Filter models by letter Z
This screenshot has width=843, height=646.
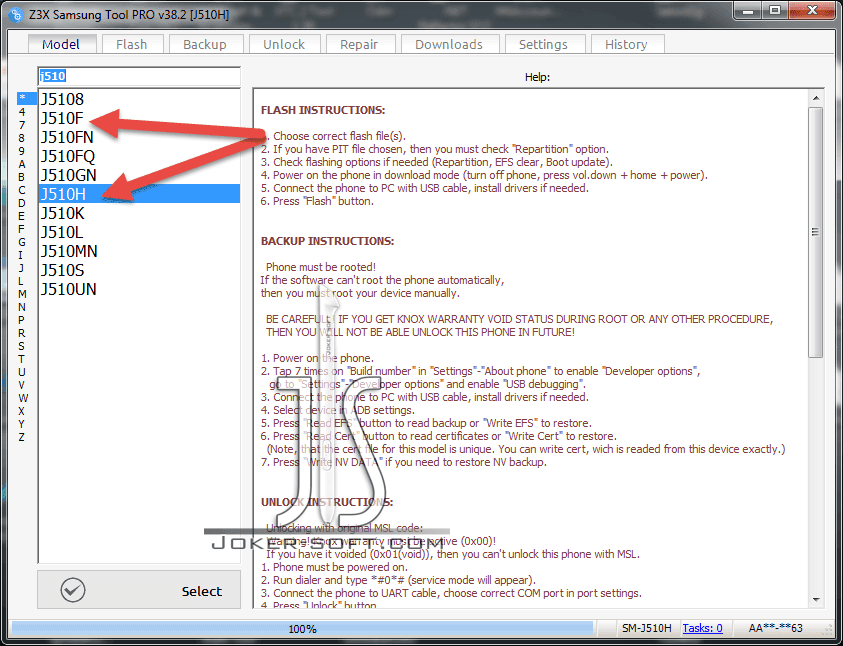pyautogui.click(x=22, y=437)
